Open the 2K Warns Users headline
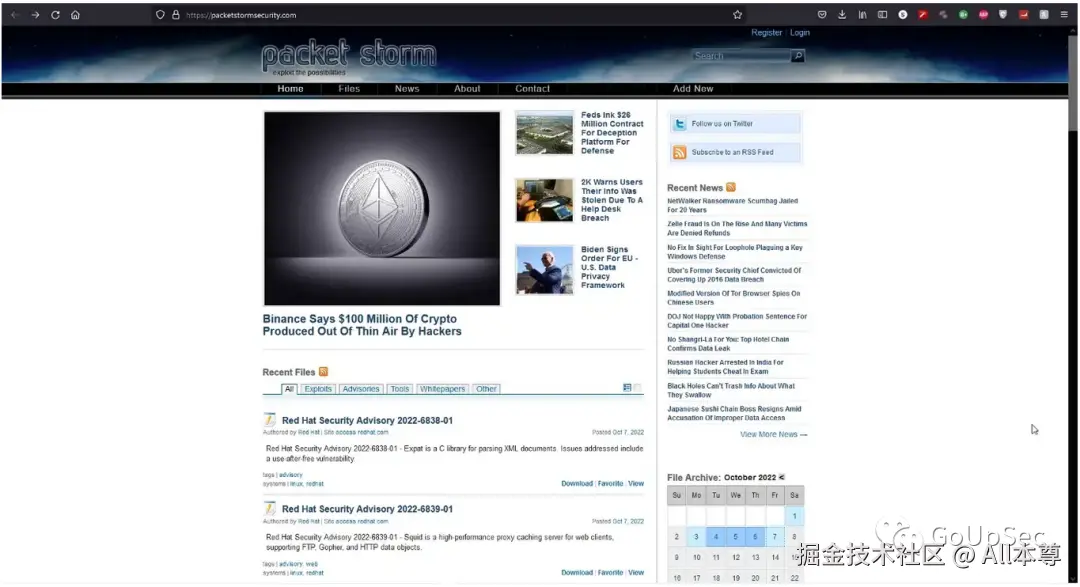Viewport: 1080px width, 587px height. point(612,200)
